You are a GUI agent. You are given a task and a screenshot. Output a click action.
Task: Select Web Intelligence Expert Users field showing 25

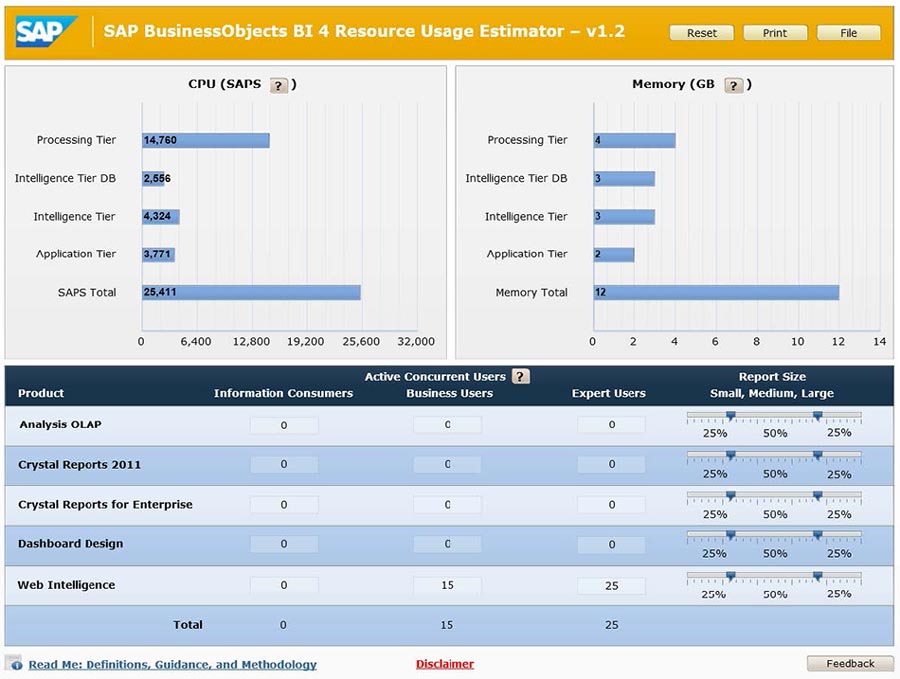coord(611,585)
